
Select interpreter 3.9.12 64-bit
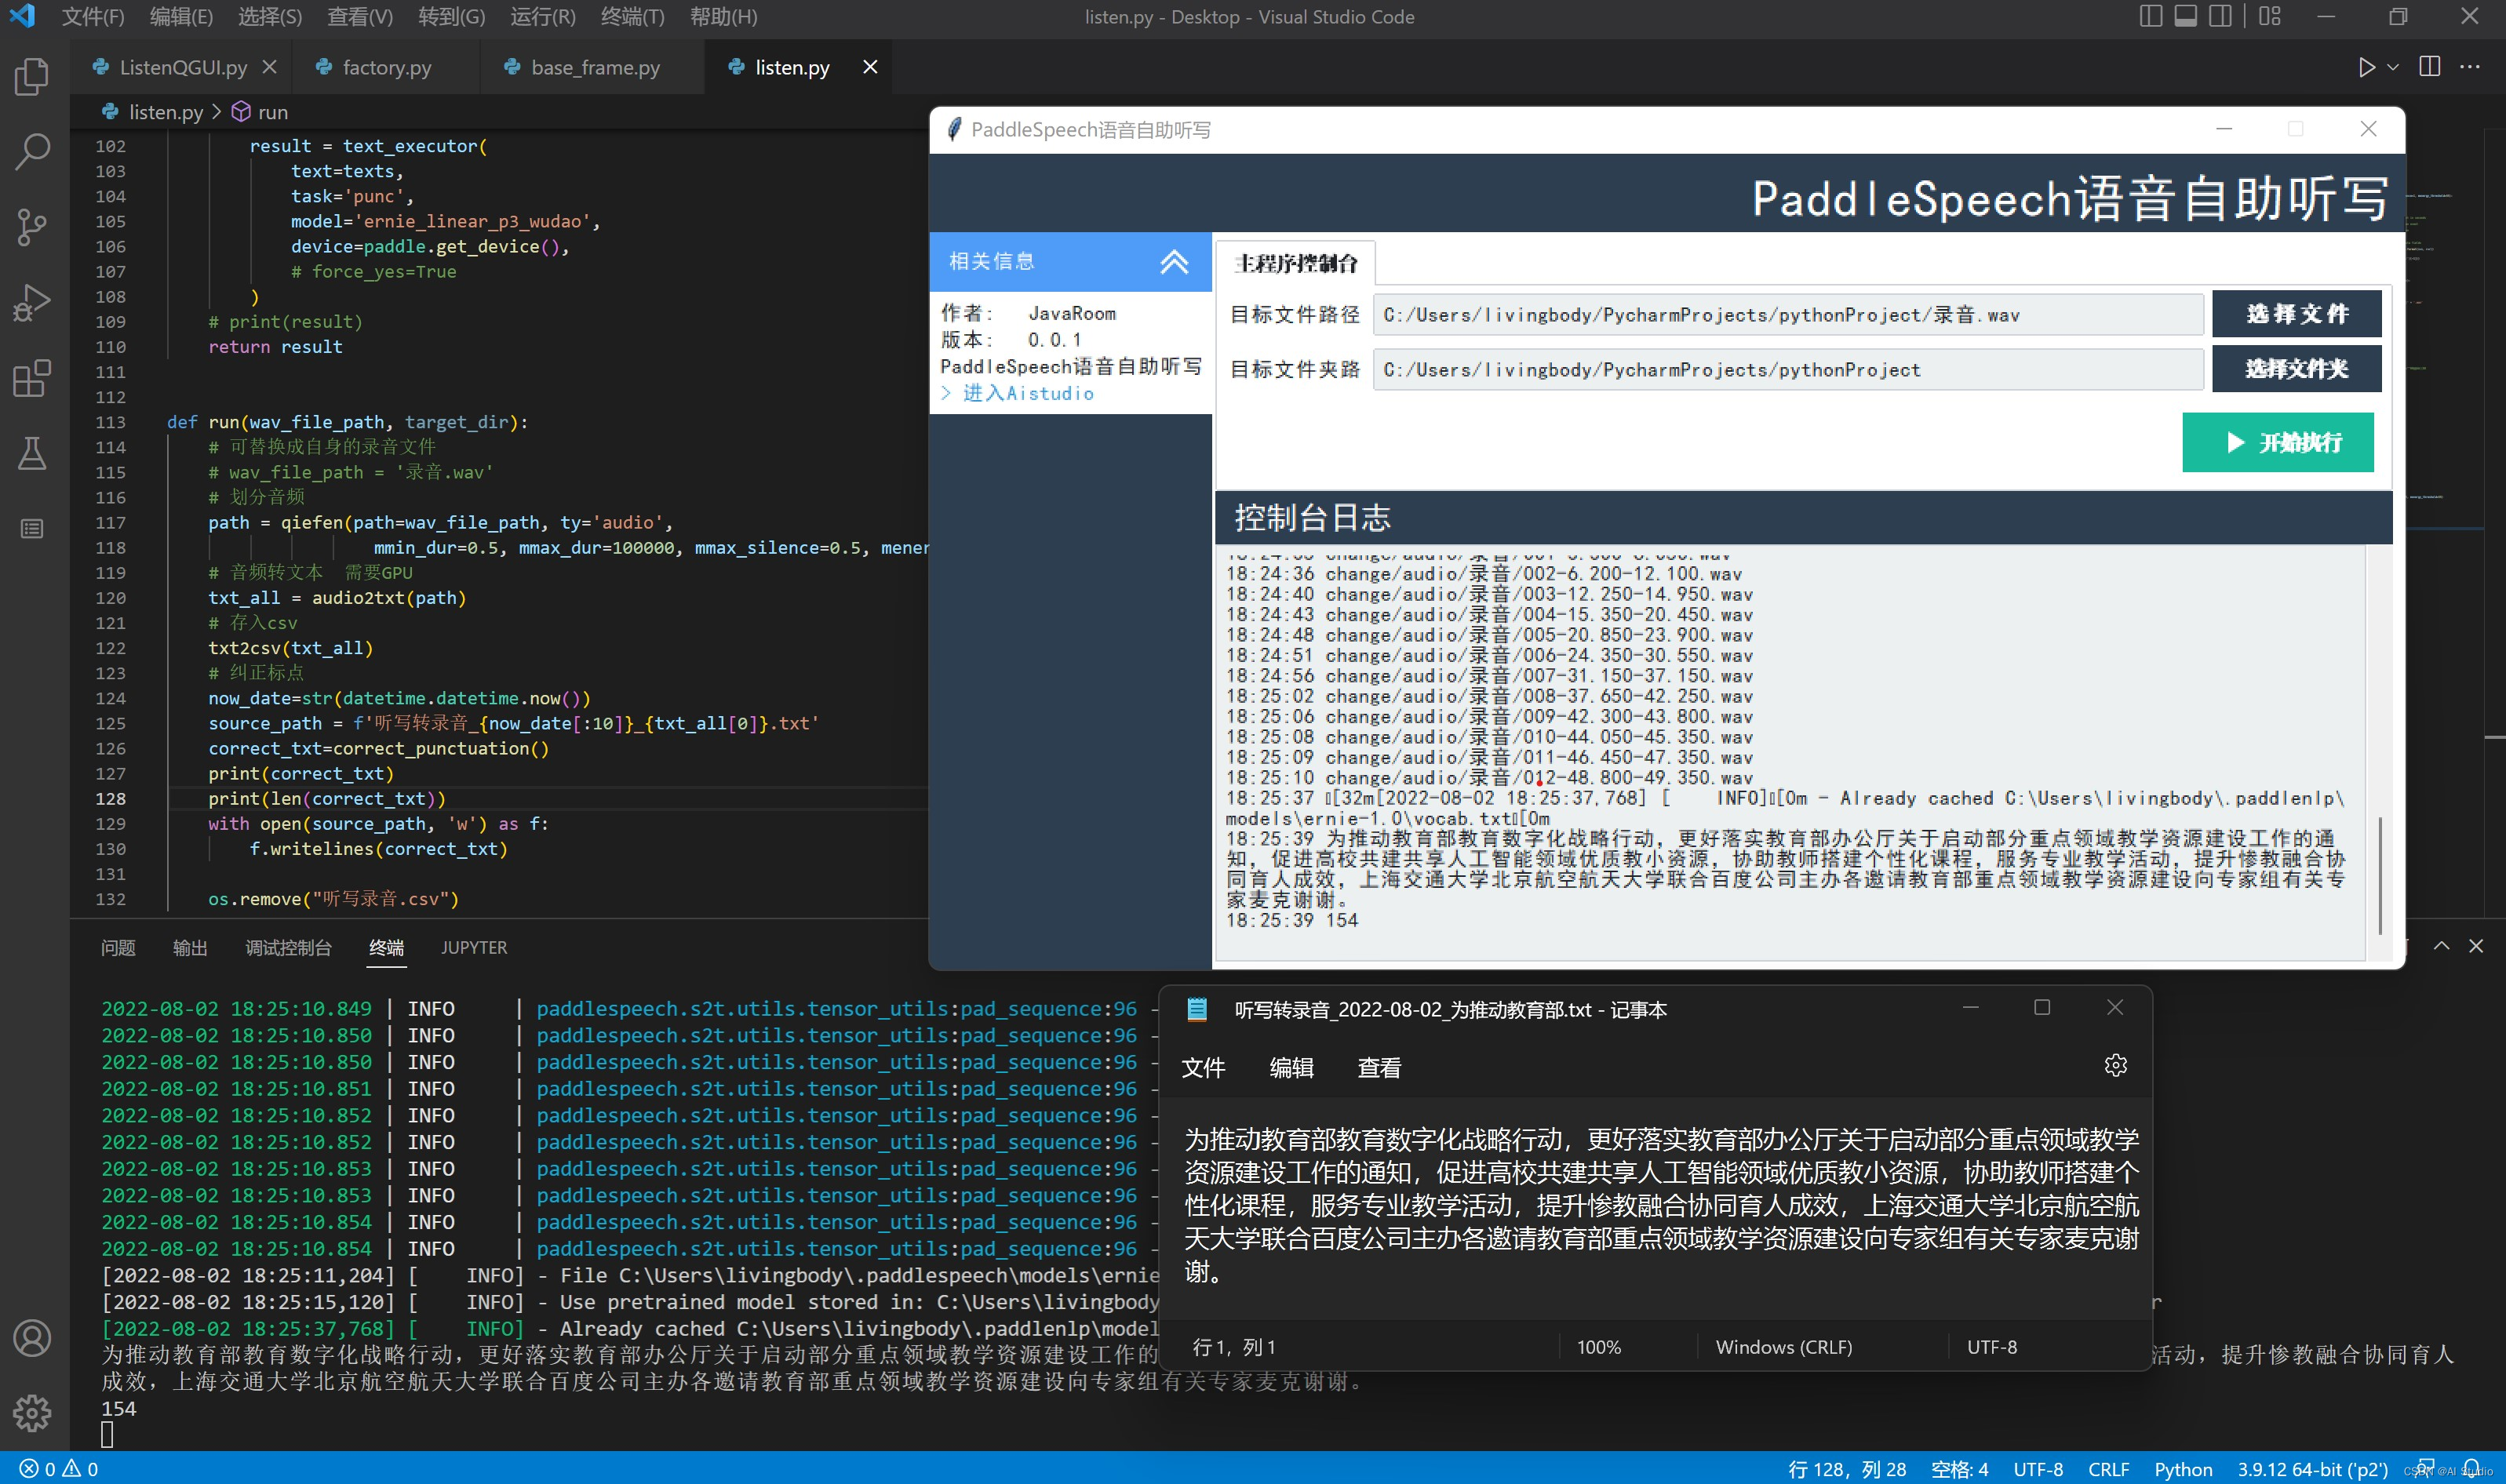(x=2312, y=1469)
